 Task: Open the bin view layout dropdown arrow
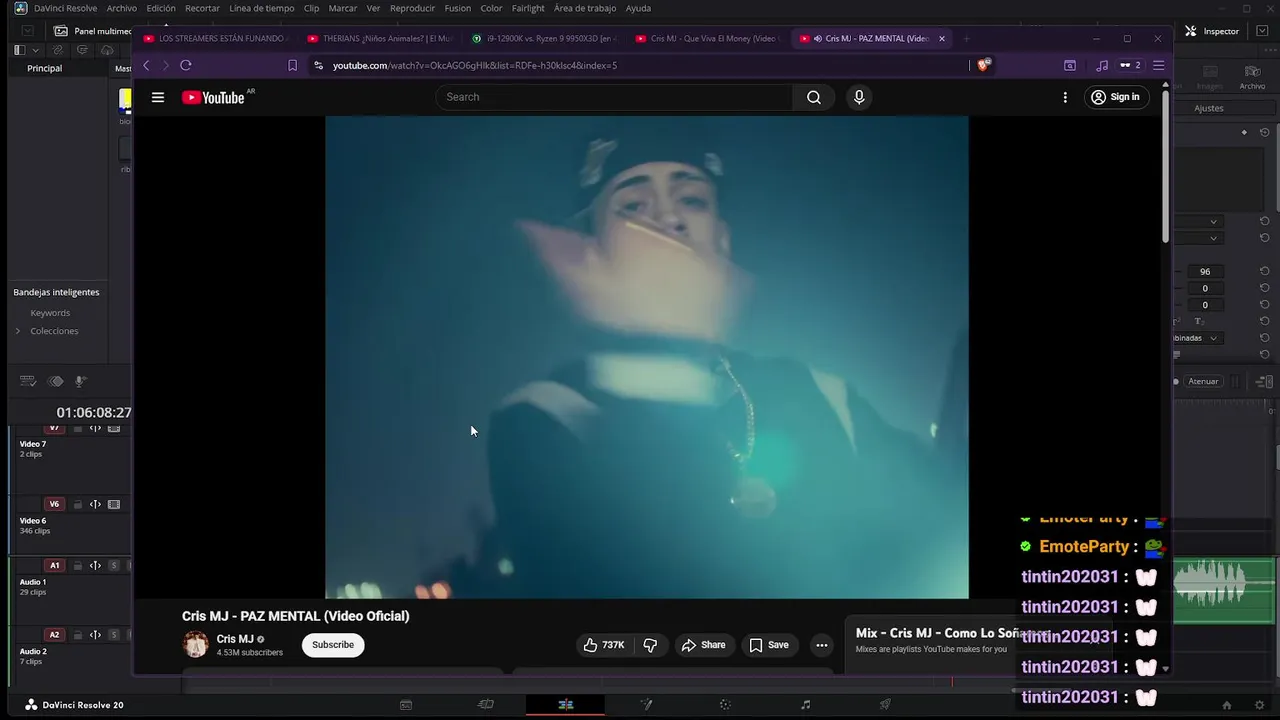36,50
